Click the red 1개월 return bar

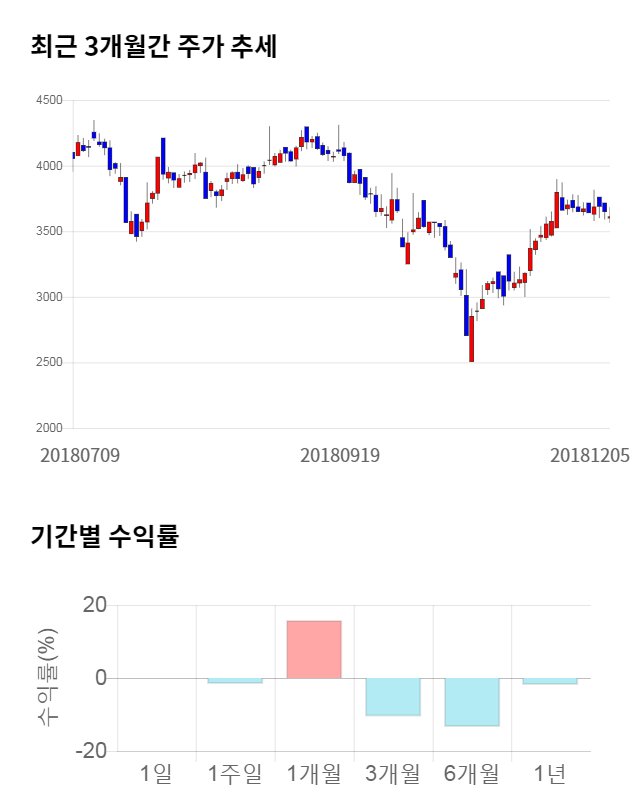tap(314, 649)
